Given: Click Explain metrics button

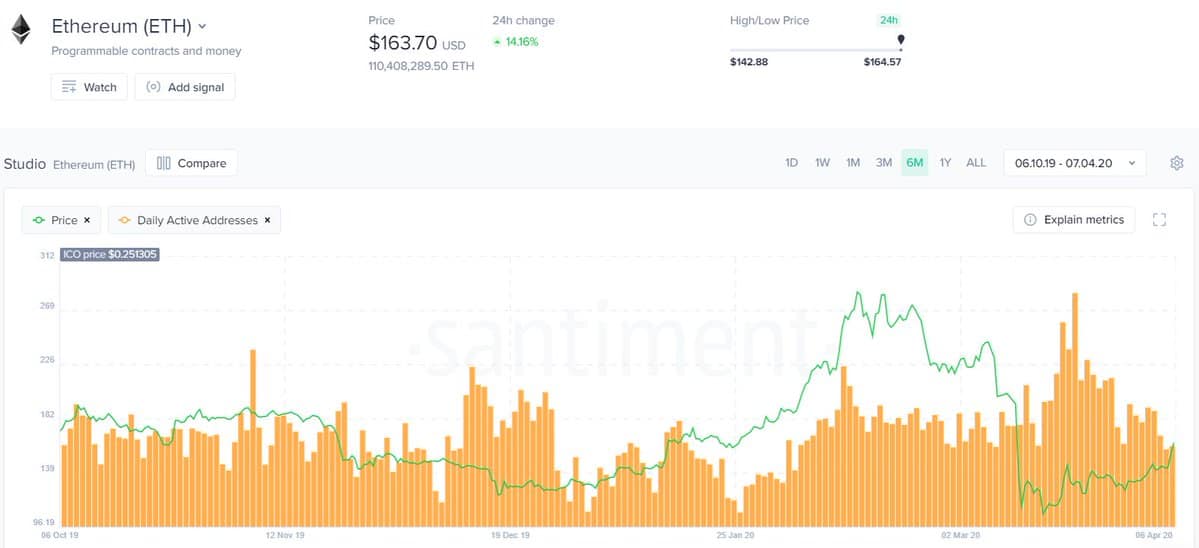Looking at the screenshot, I should [x=1074, y=220].
